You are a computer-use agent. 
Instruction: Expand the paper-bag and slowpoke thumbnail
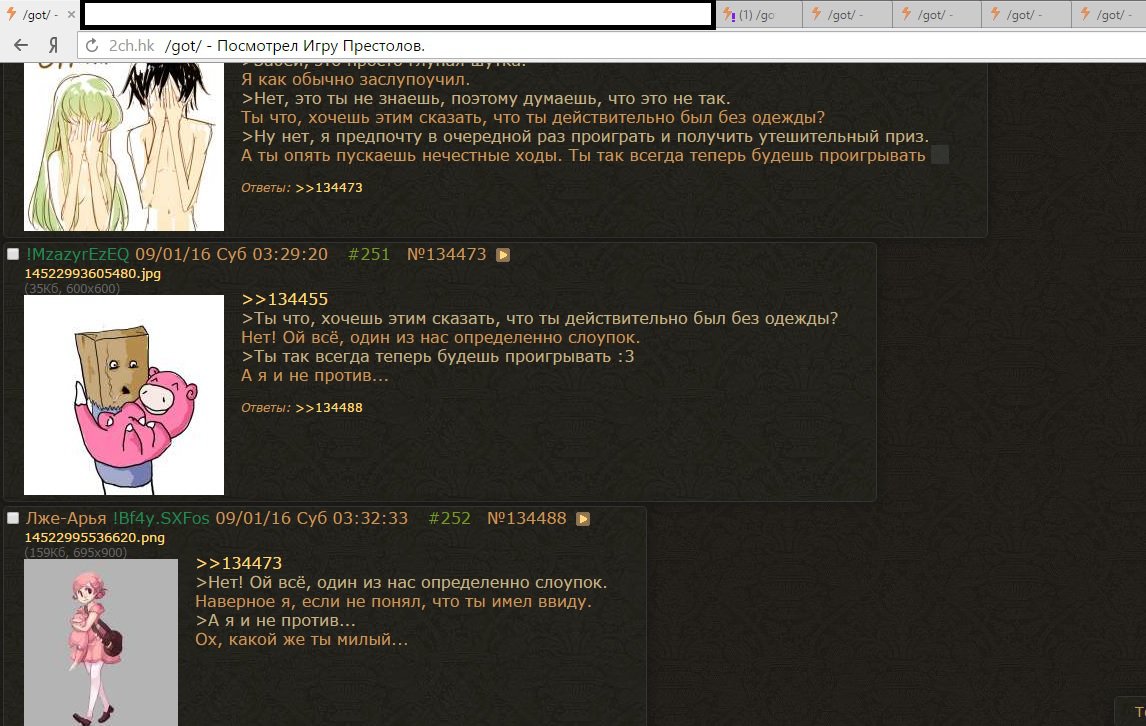tap(124, 395)
